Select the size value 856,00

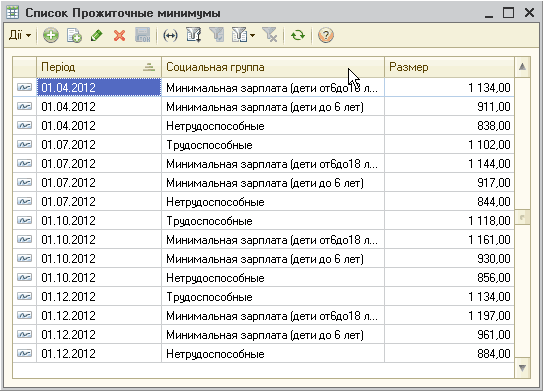coord(493,278)
